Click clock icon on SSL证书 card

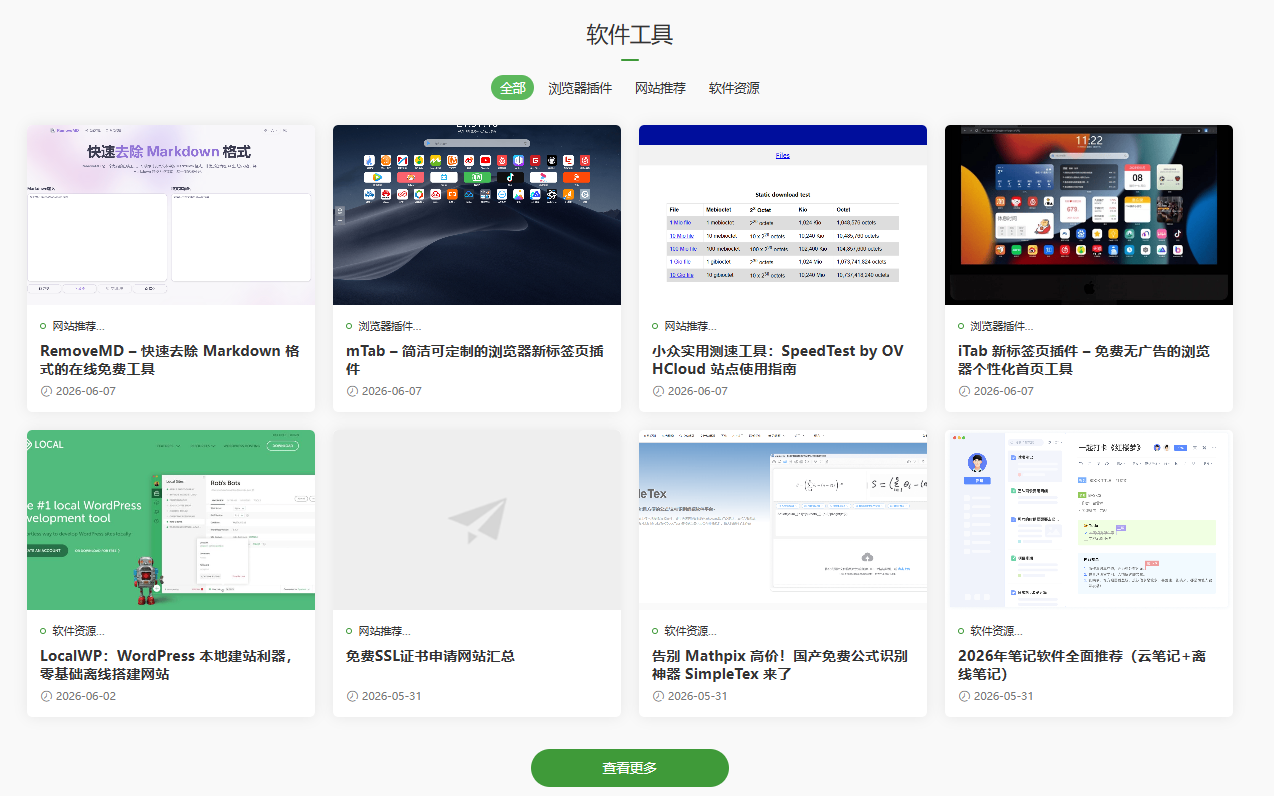point(352,696)
